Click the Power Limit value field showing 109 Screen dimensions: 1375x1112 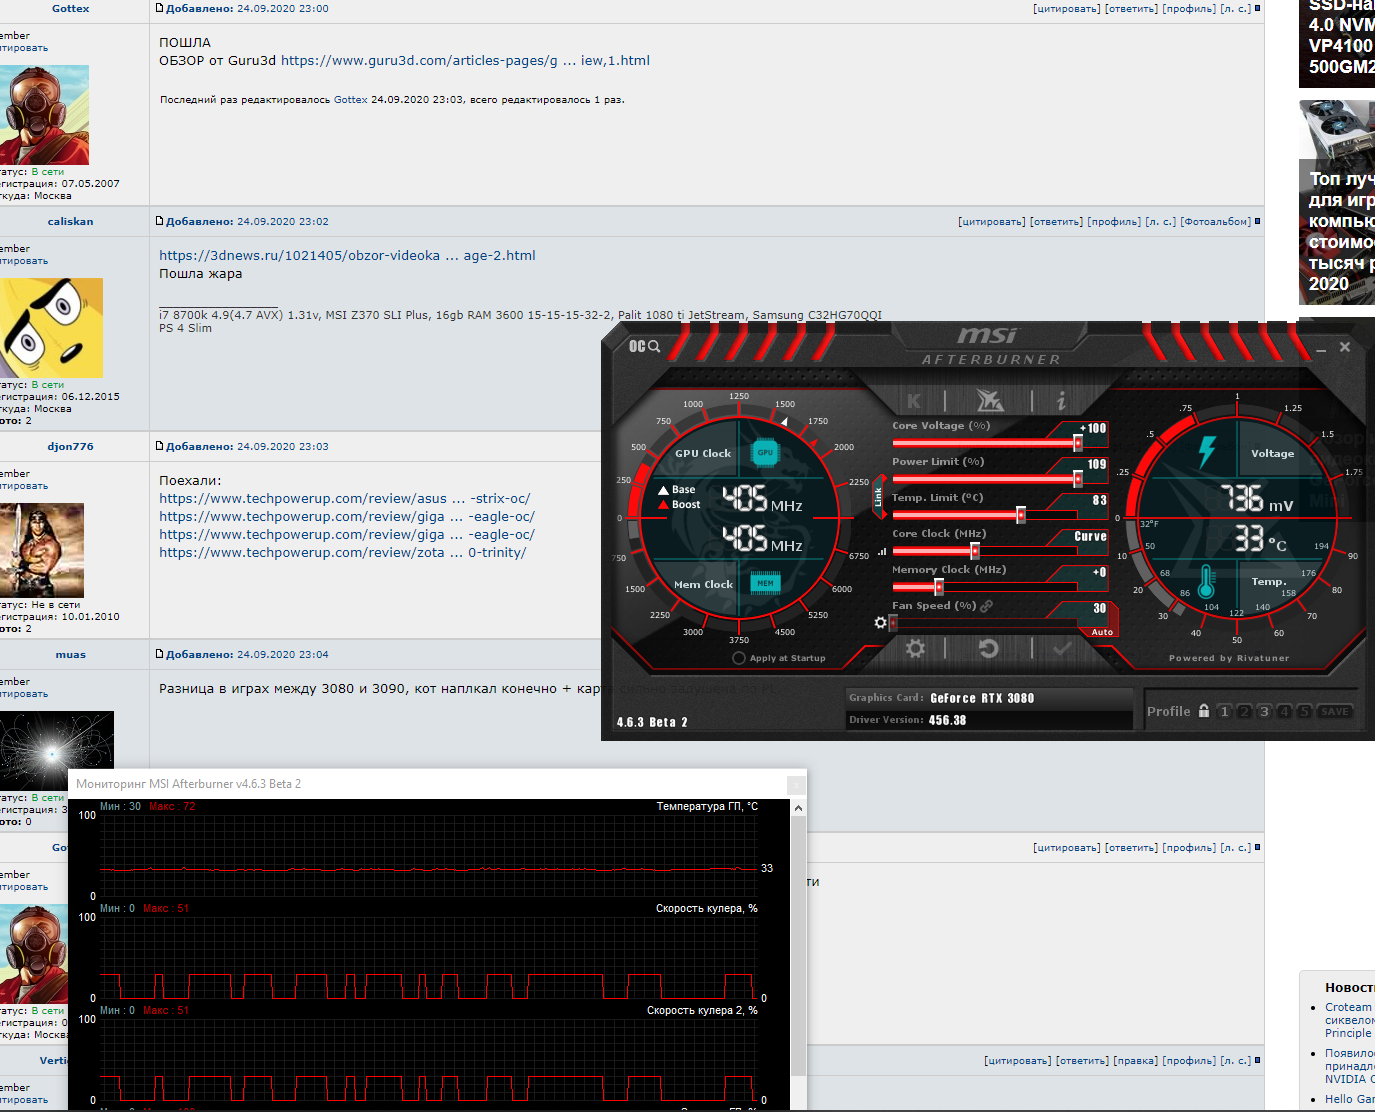1093,465
